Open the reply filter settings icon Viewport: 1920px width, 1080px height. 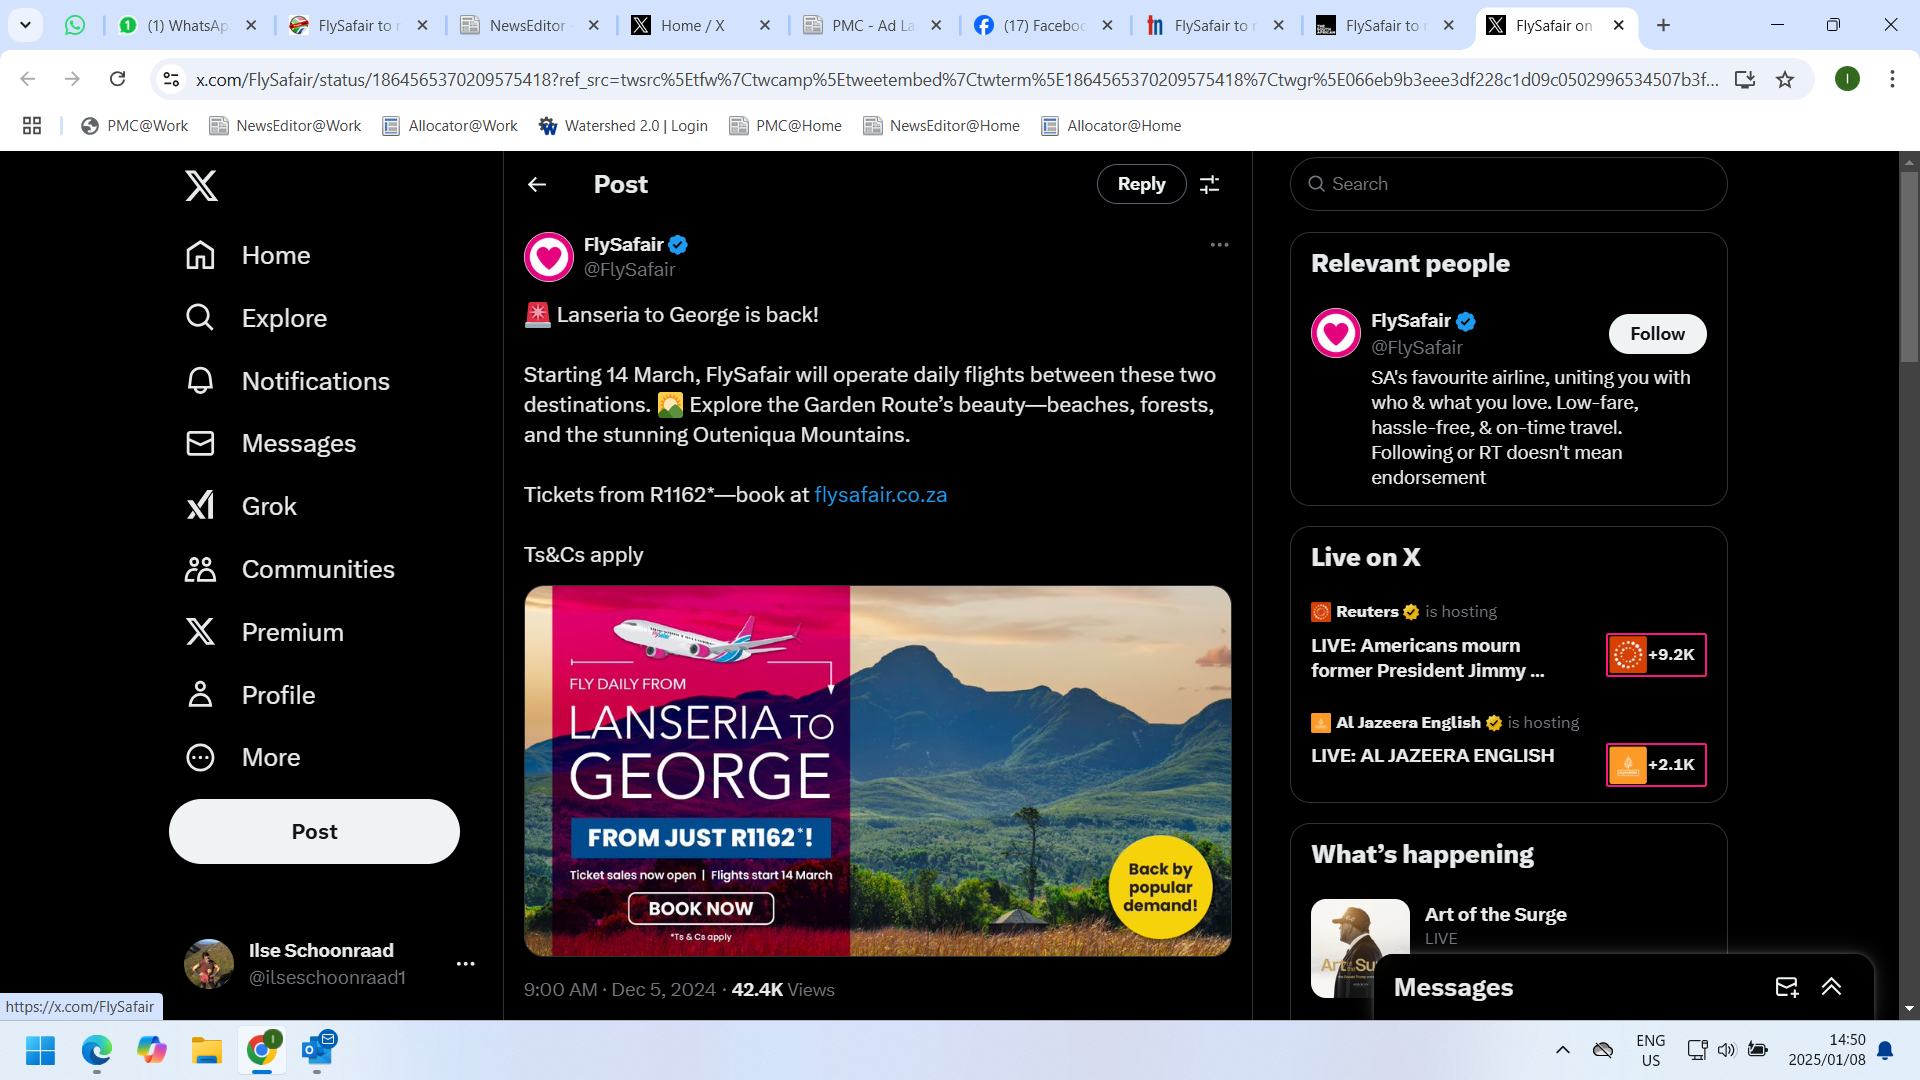[x=1209, y=184]
